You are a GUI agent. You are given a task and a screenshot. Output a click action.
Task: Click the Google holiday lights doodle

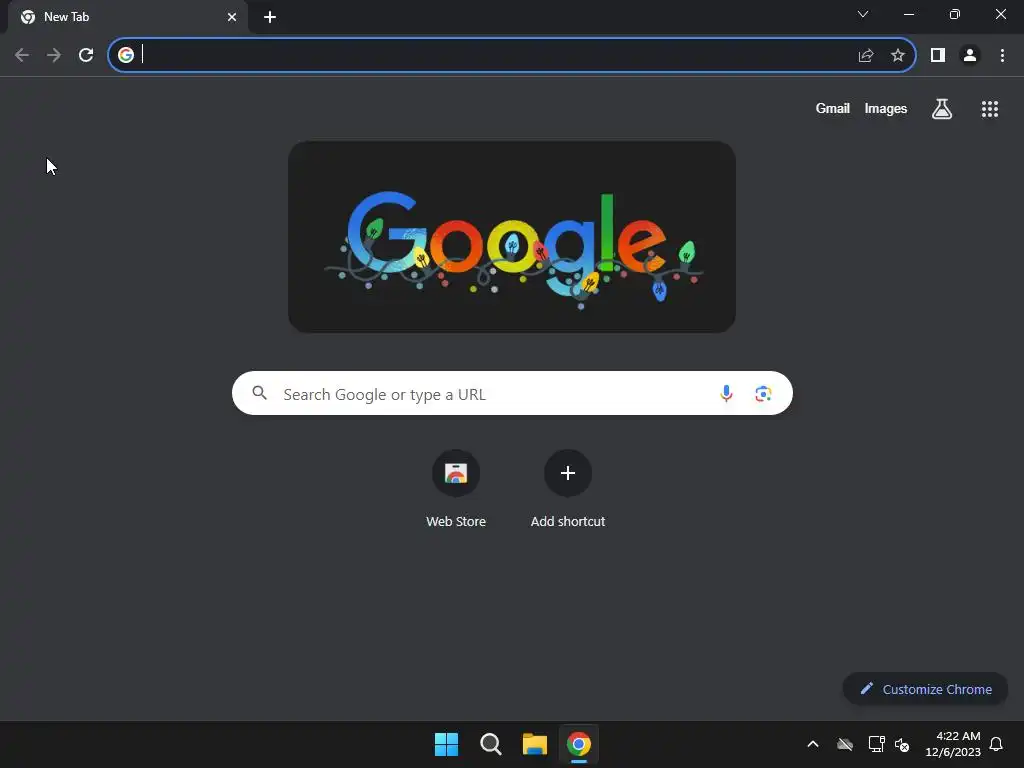(x=512, y=237)
